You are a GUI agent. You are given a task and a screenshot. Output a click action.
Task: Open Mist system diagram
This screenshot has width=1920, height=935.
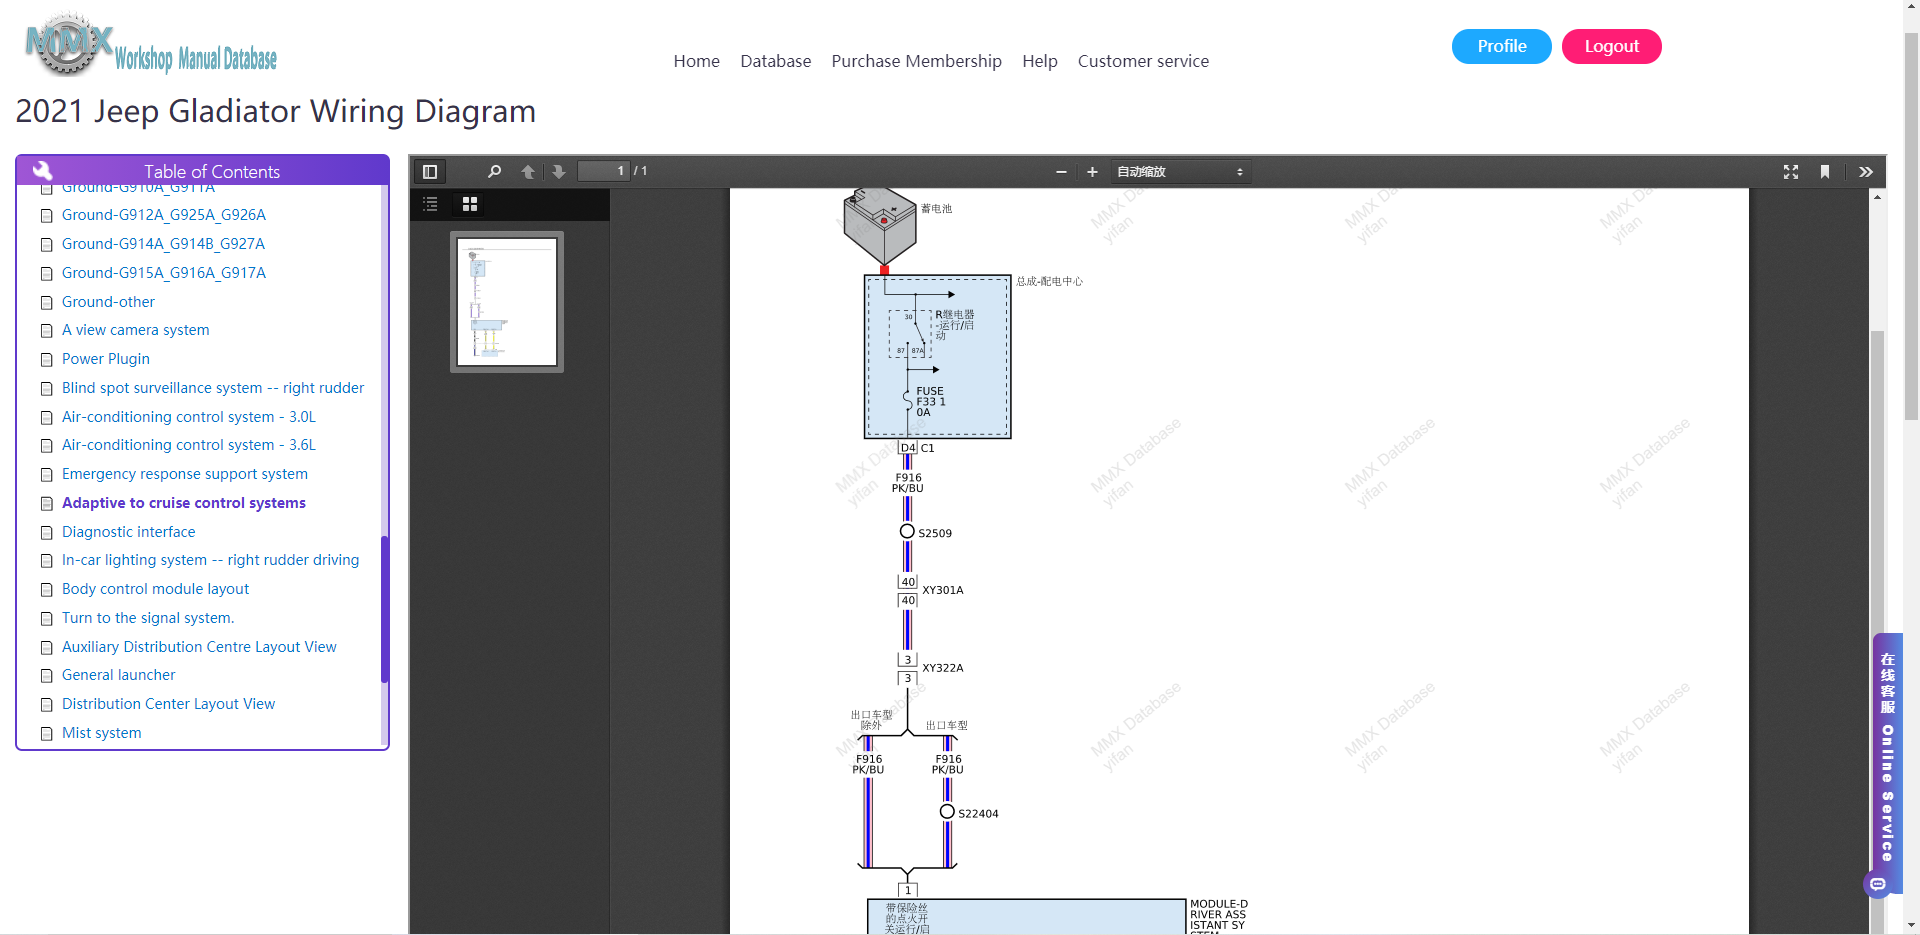(102, 733)
